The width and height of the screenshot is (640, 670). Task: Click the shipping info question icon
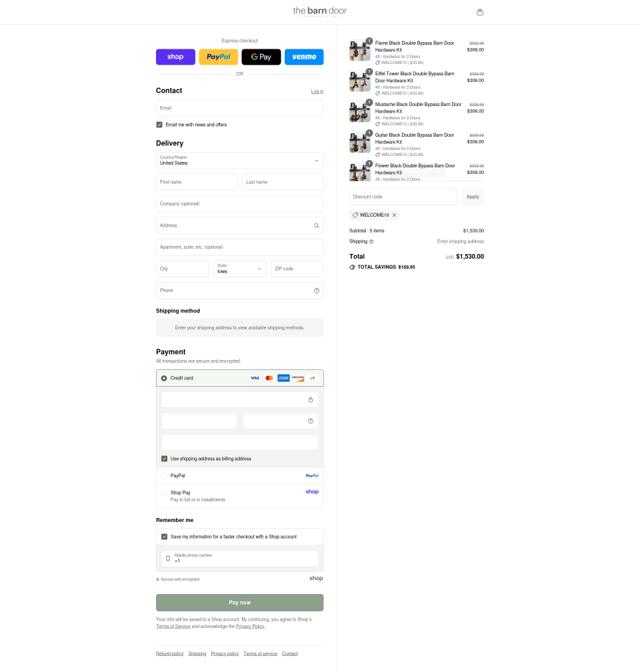371,242
